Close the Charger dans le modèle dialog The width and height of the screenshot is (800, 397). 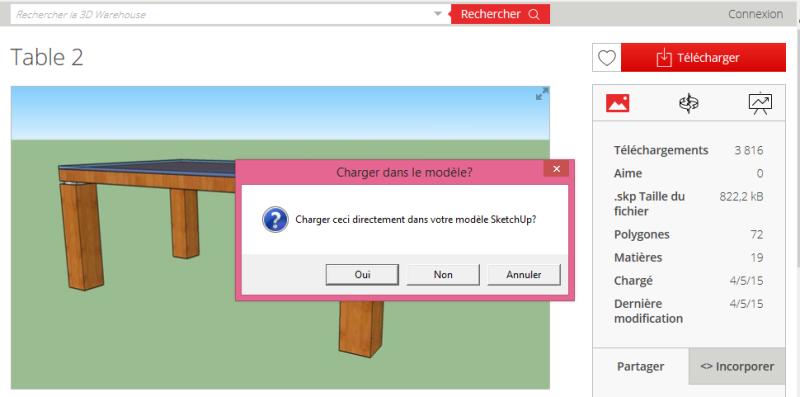(x=556, y=169)
